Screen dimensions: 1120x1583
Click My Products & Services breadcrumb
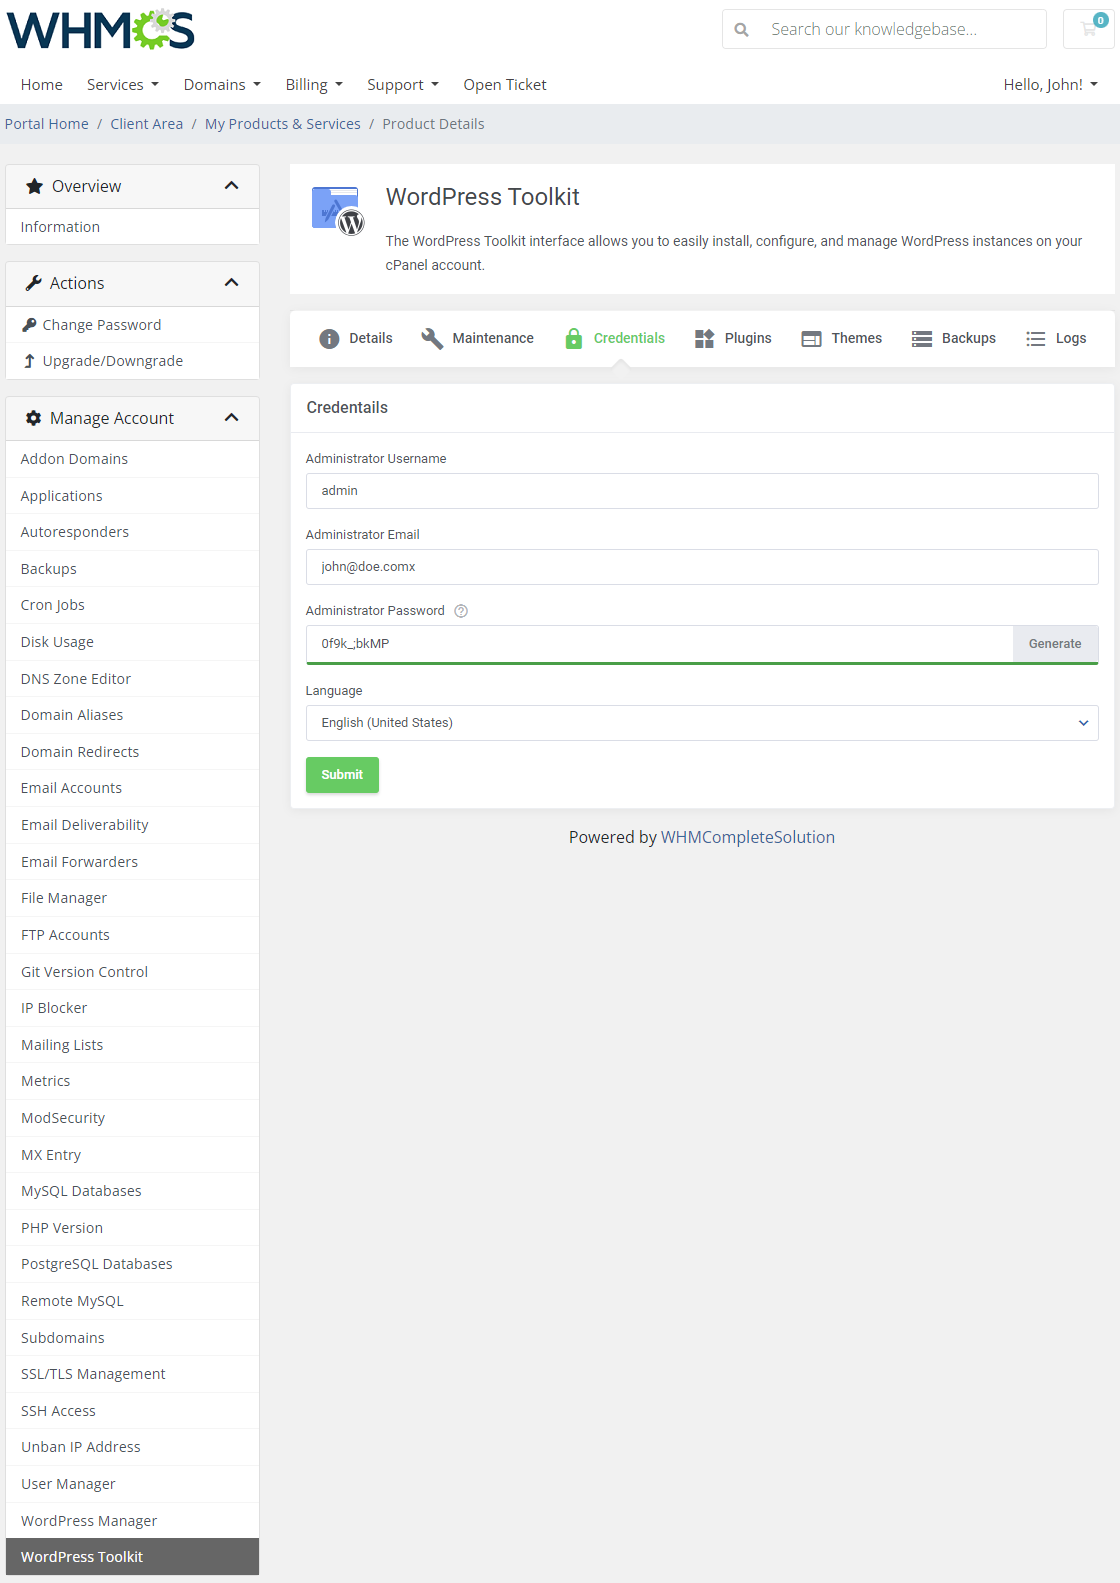tap(283, 124)
